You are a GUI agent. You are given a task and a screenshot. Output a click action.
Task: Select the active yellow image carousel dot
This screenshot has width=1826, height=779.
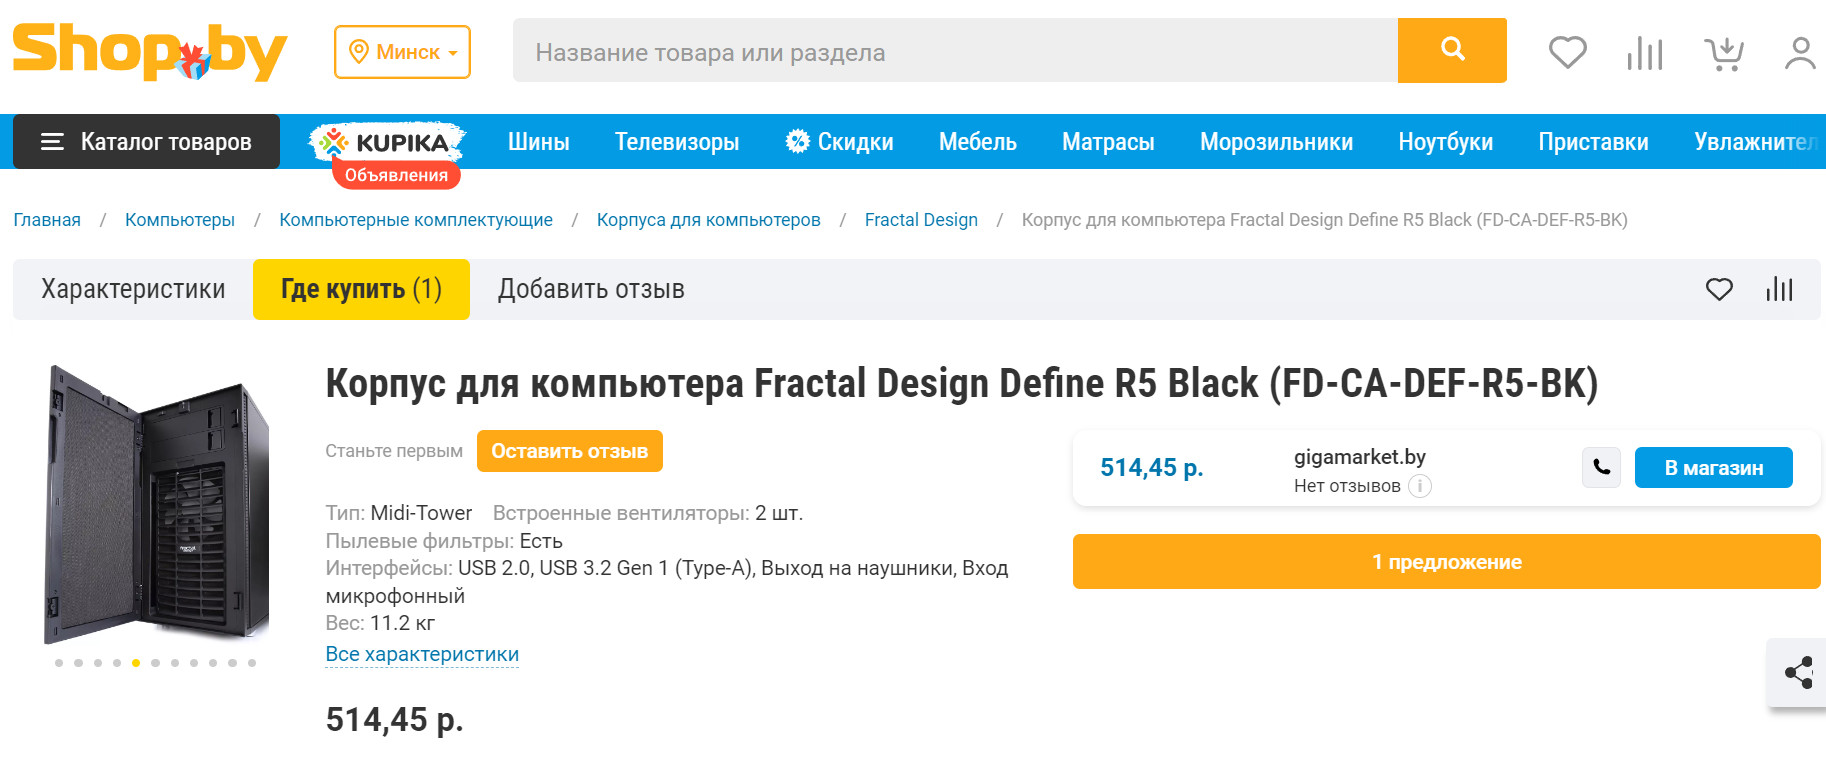tap(136, 663)
